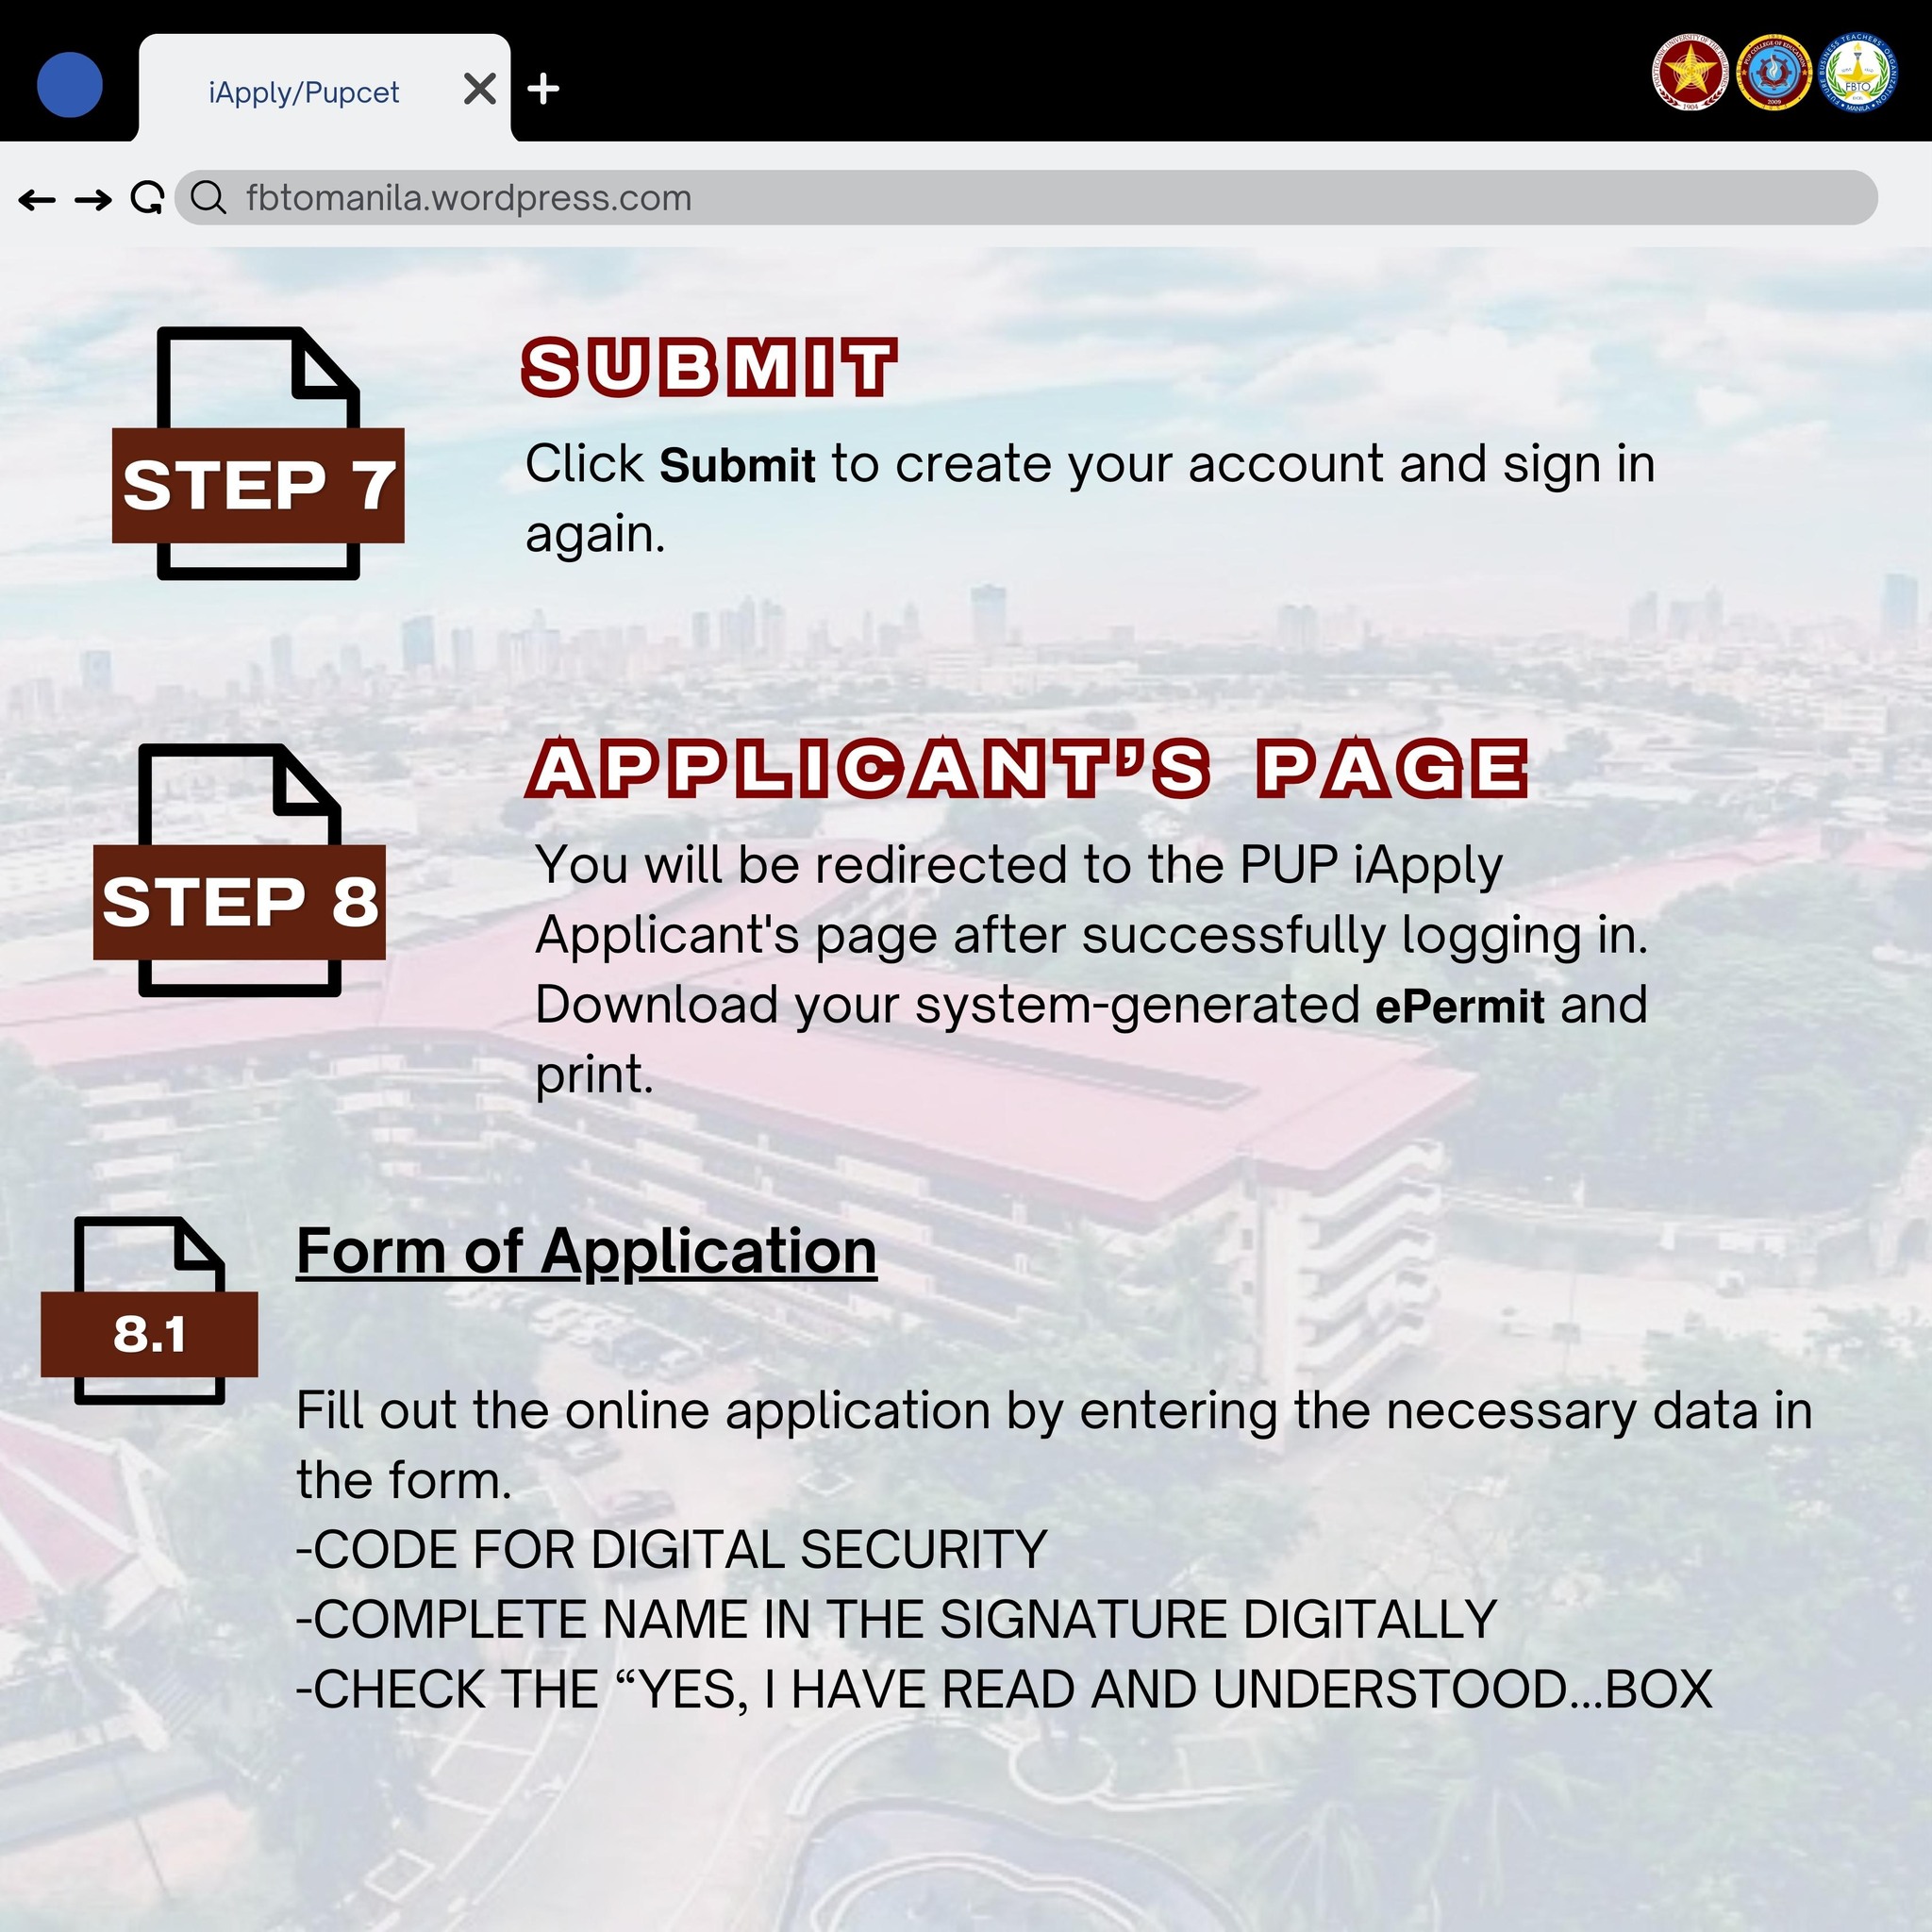Screen dimensions: 1932x1932
Task: Click the "-CHECK THE YES, I HAVE READ" line
Action: [1004, 1690]
